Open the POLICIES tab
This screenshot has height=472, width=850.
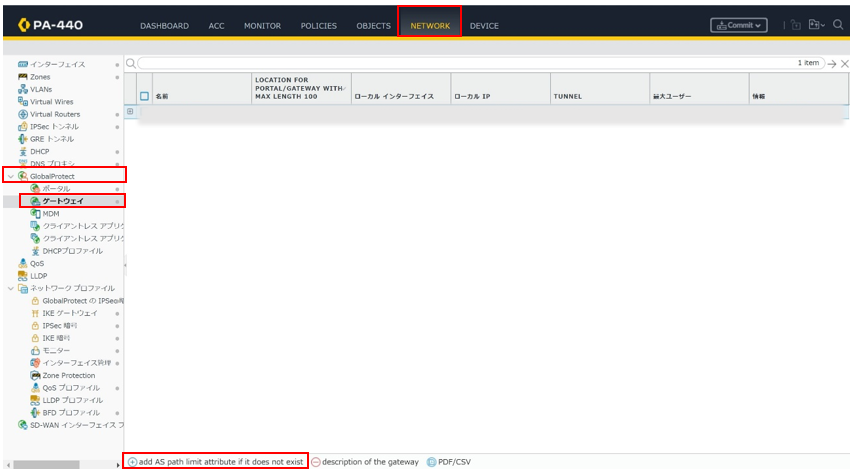tap(319, 25)
